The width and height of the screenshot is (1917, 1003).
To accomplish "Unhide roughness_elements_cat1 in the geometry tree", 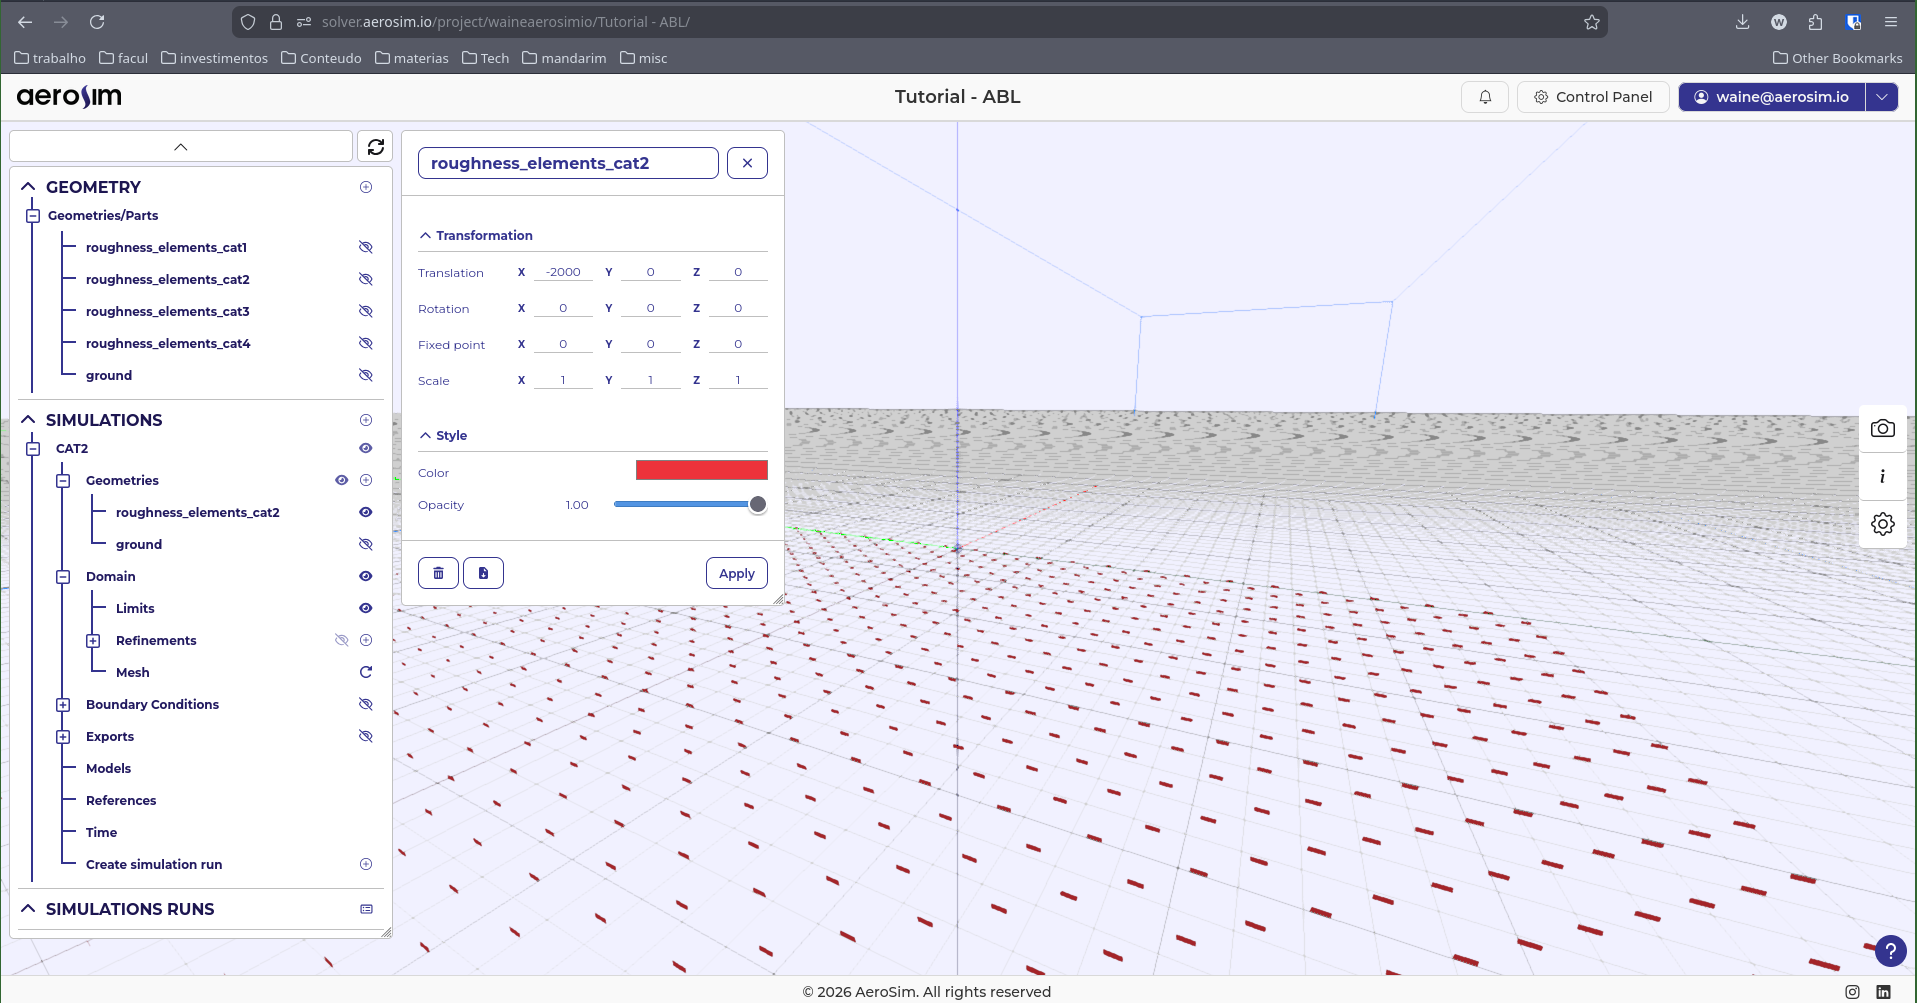I will (x=365, y=247).
